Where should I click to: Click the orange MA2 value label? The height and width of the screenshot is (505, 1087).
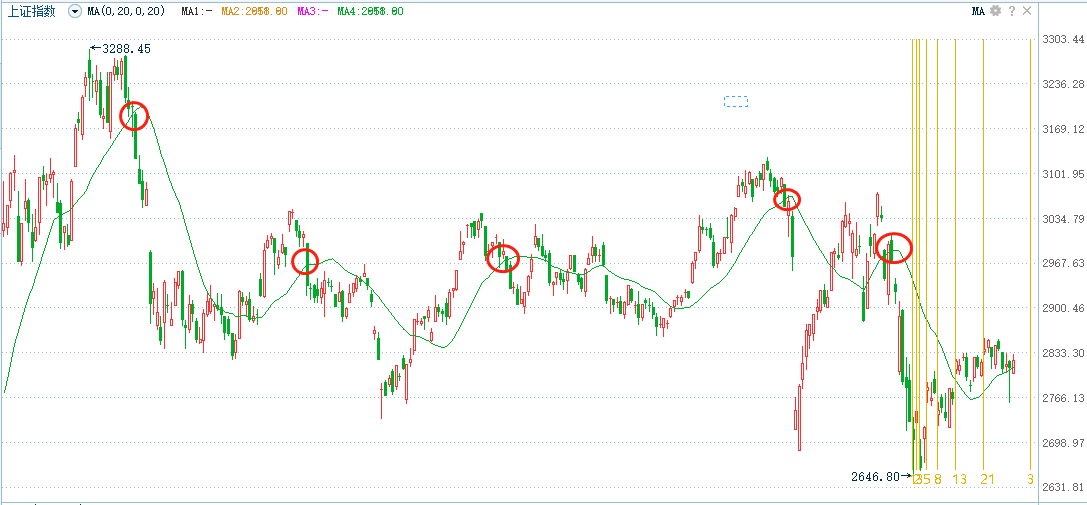tap(254, 12)
